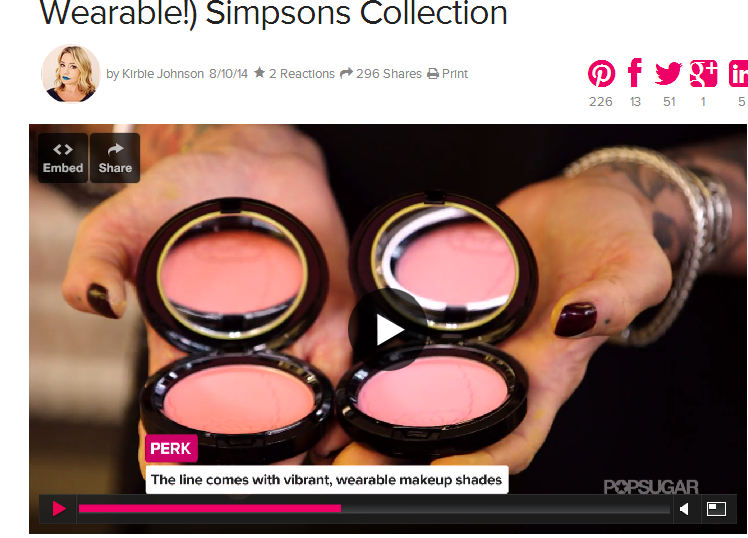The height and width of the screenshot is (538, 748).
Task: Open the video Share button
Action: (115, 158)
